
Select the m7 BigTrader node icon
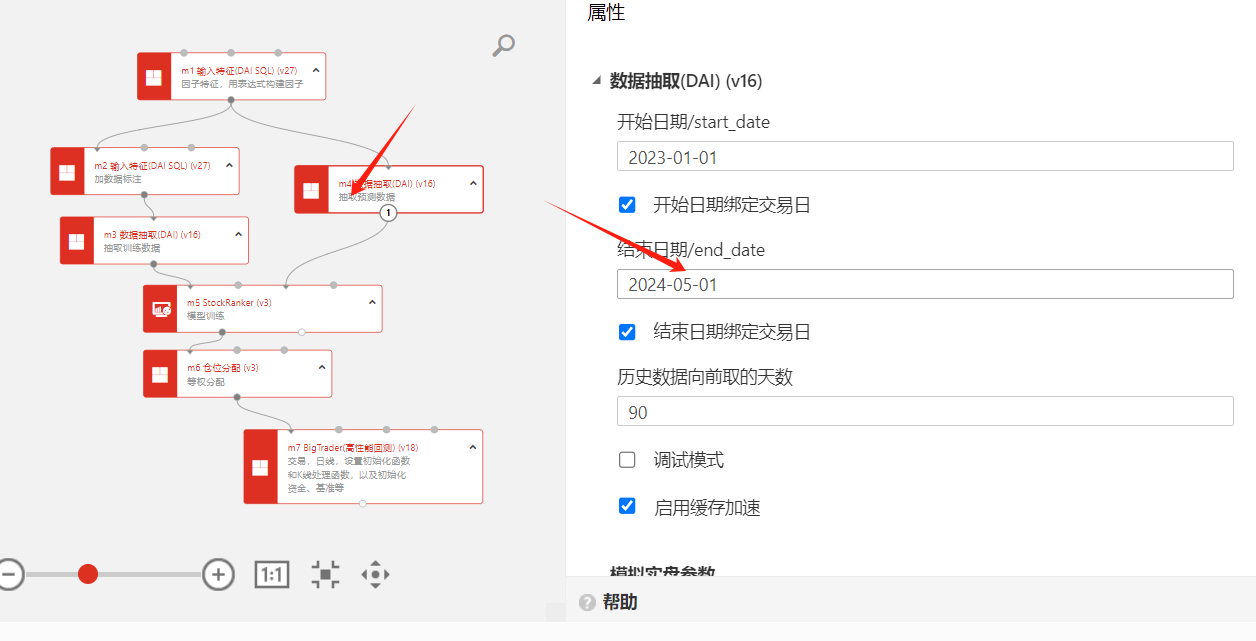coord(260,467)
